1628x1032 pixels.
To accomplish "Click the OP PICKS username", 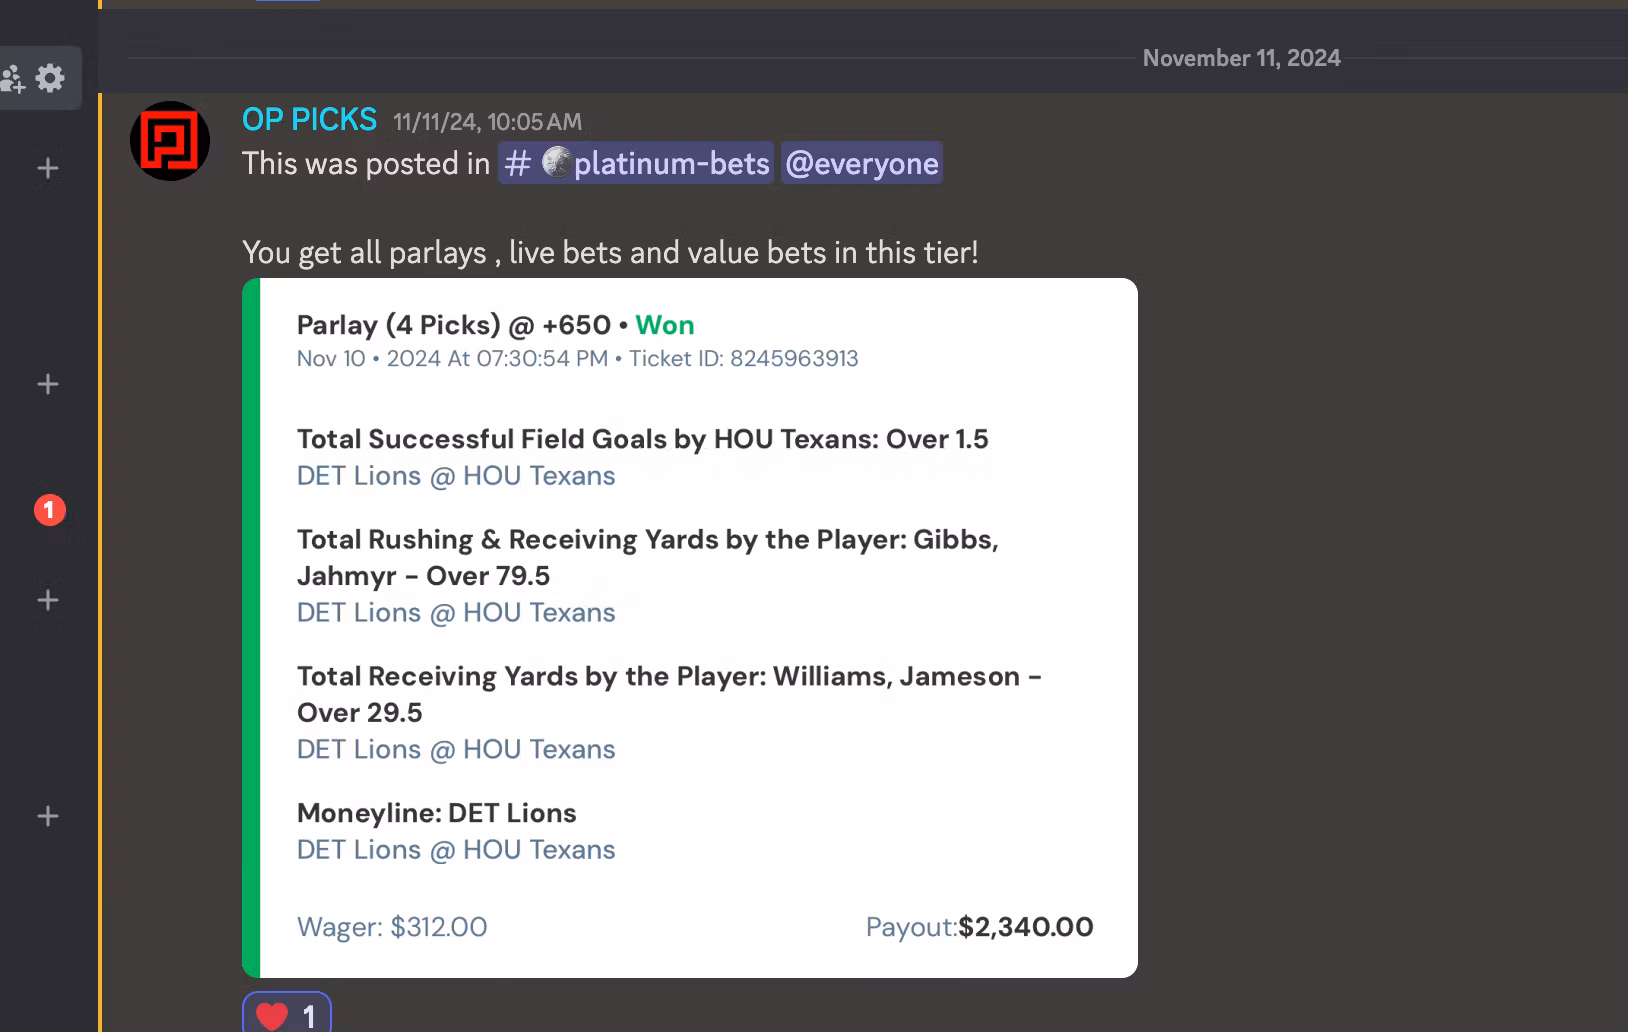I will 309,120.
